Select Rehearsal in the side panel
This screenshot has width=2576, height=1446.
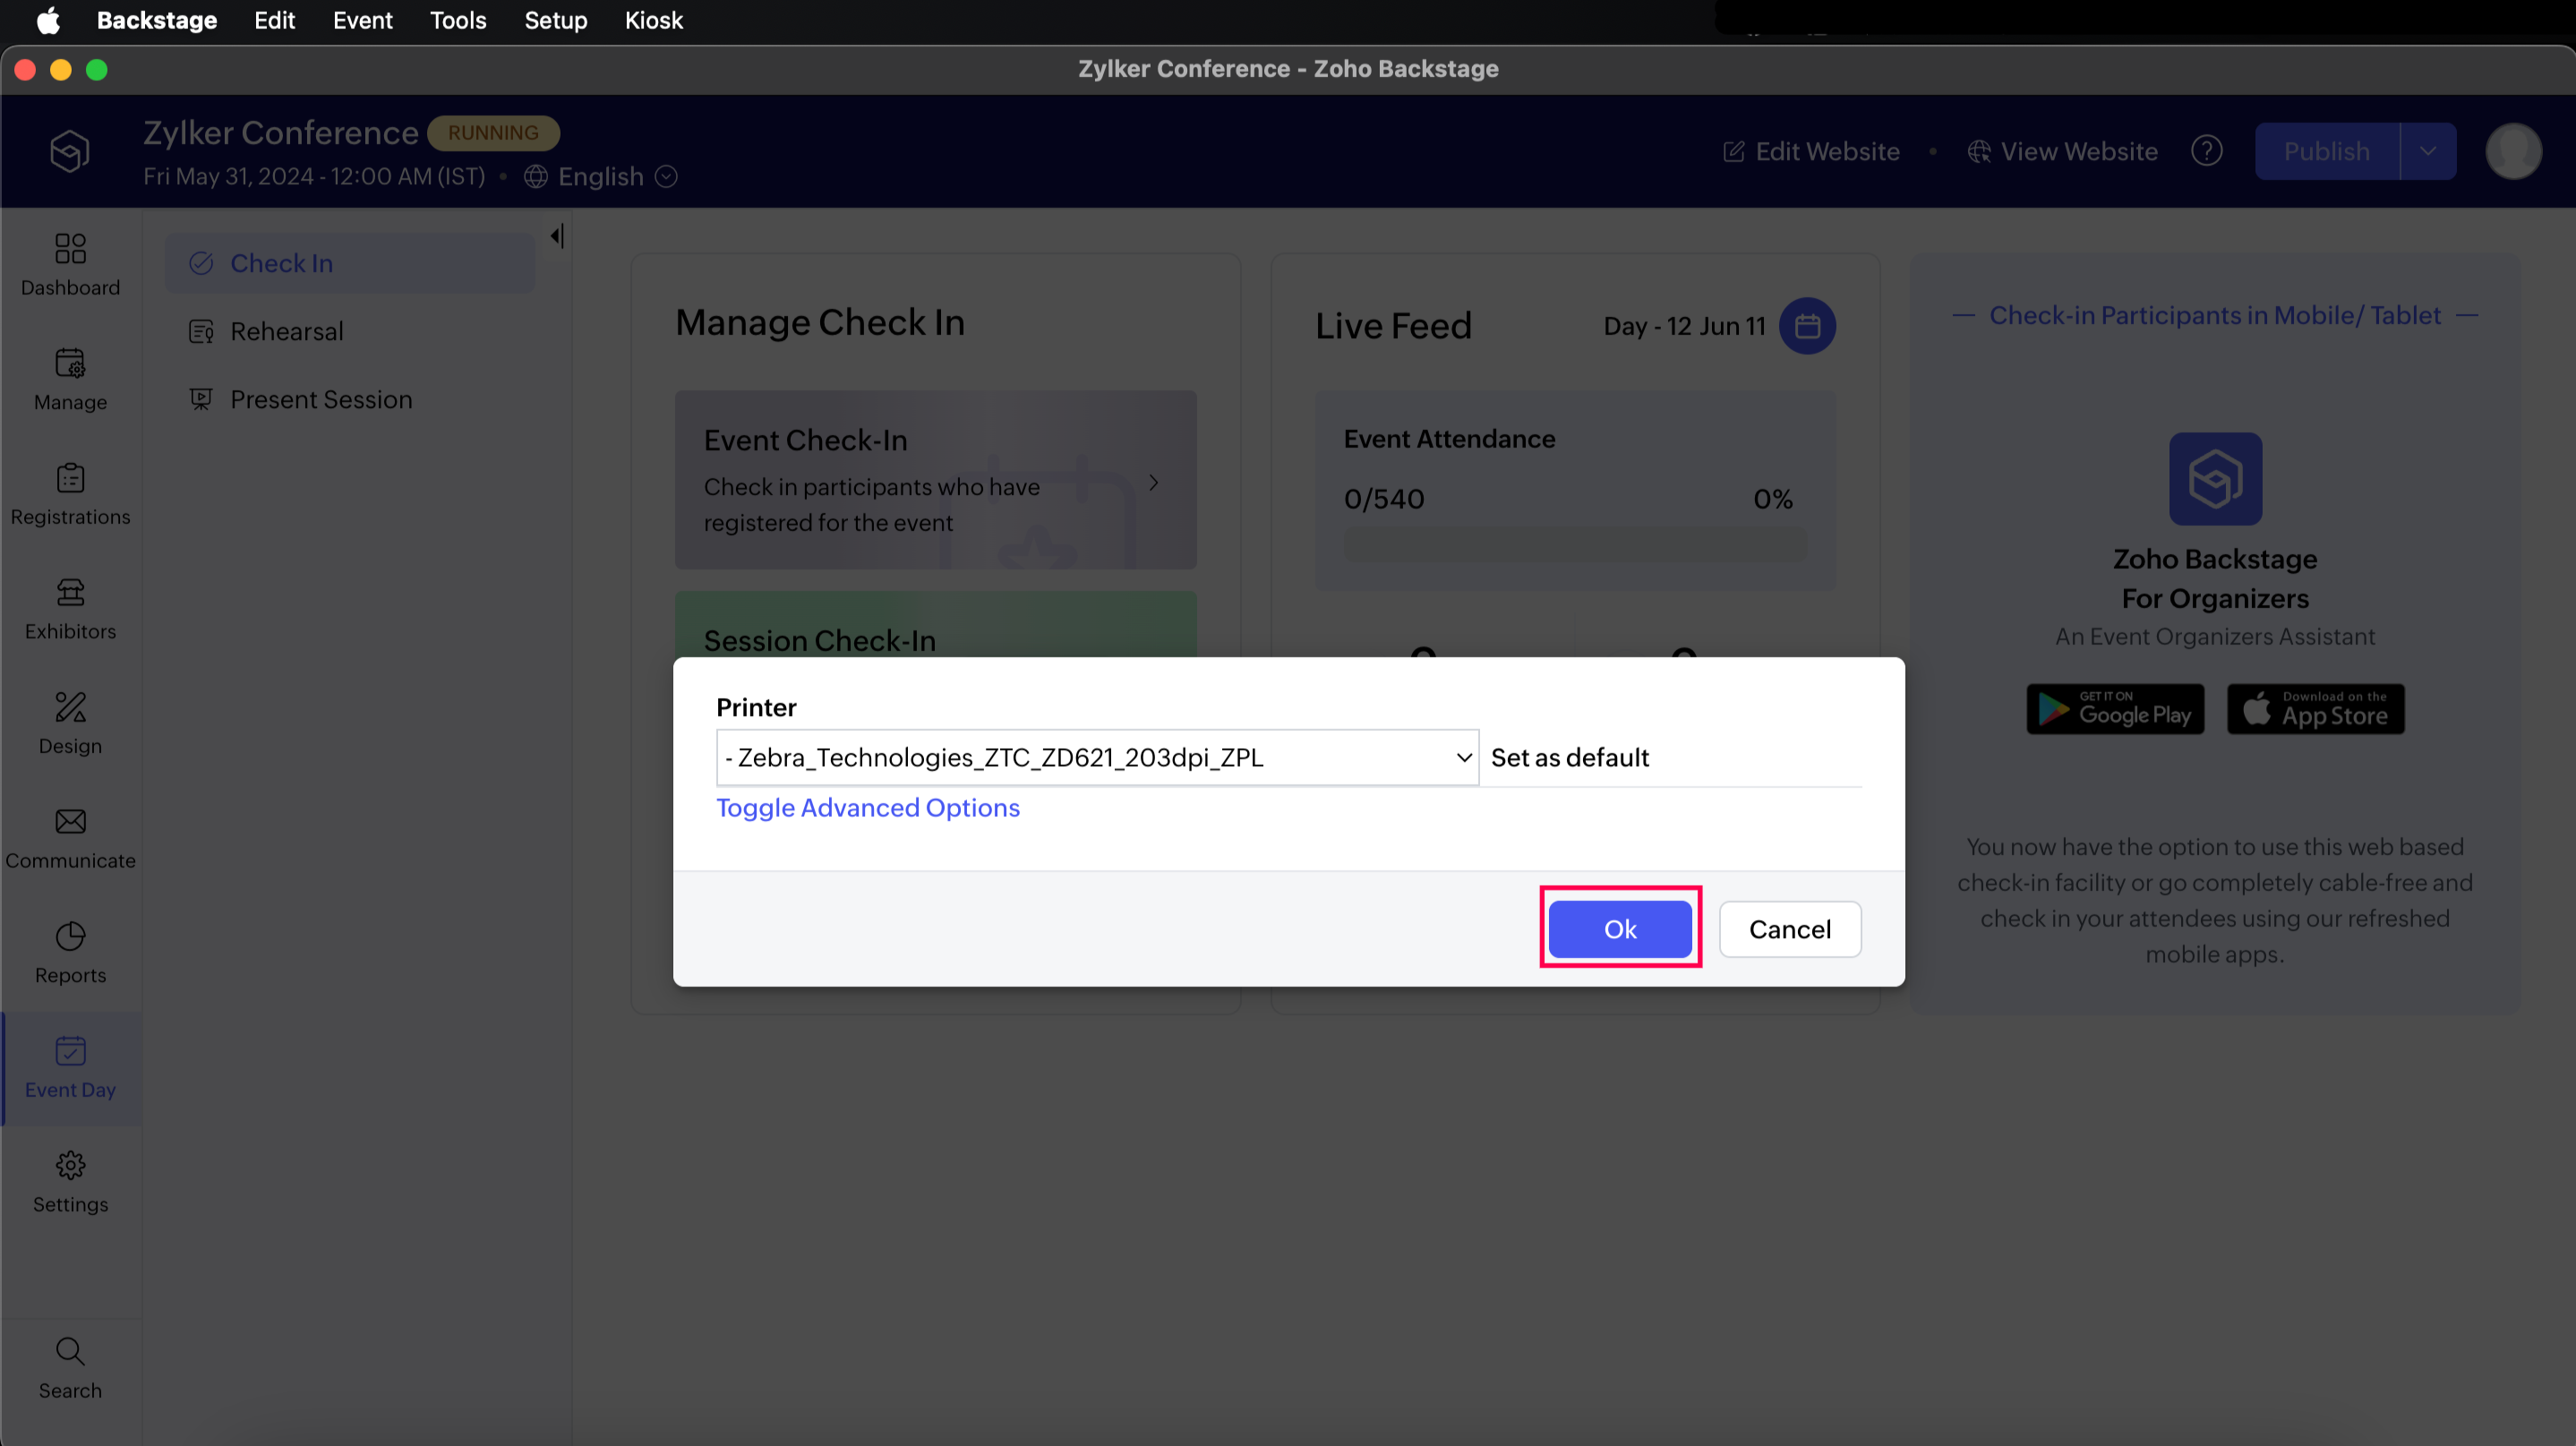coord(286,331)
